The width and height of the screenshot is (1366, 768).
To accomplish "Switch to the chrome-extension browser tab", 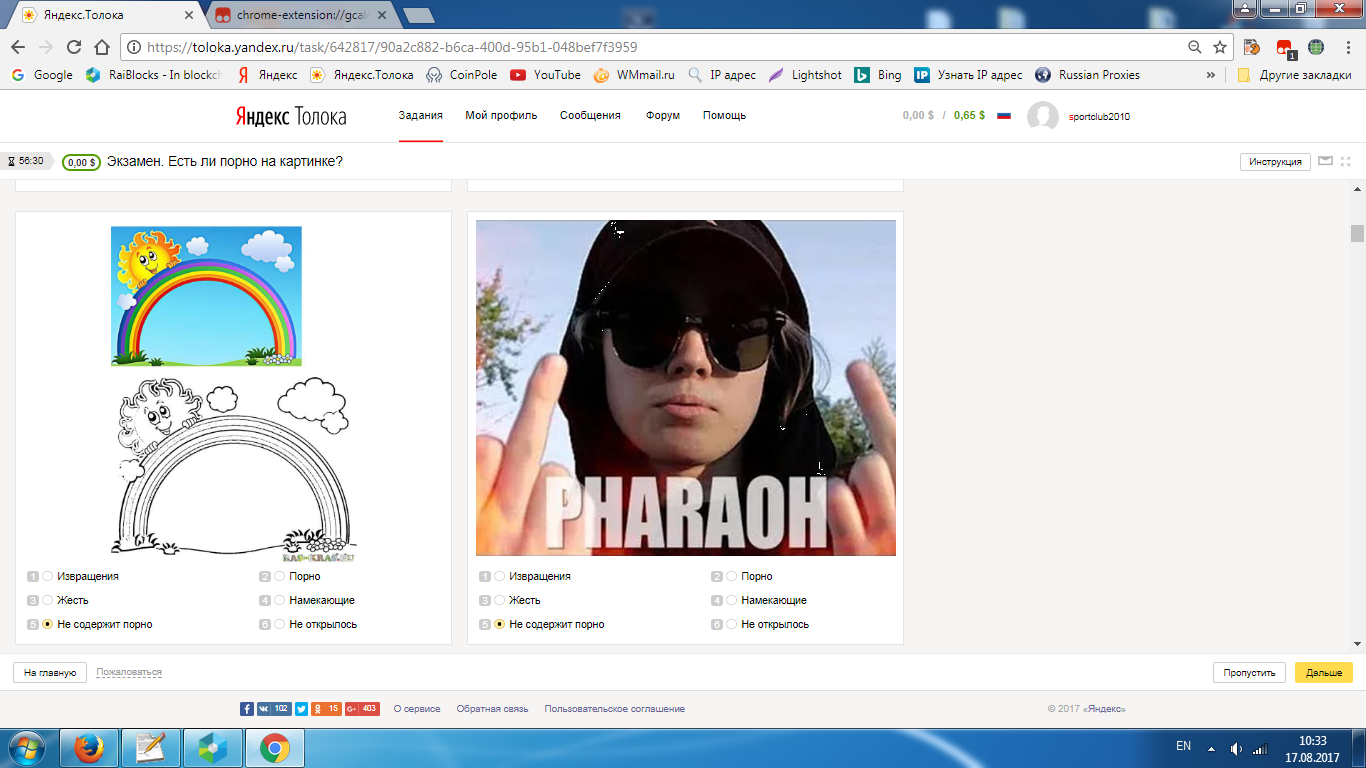I will [x=302, y=16].
